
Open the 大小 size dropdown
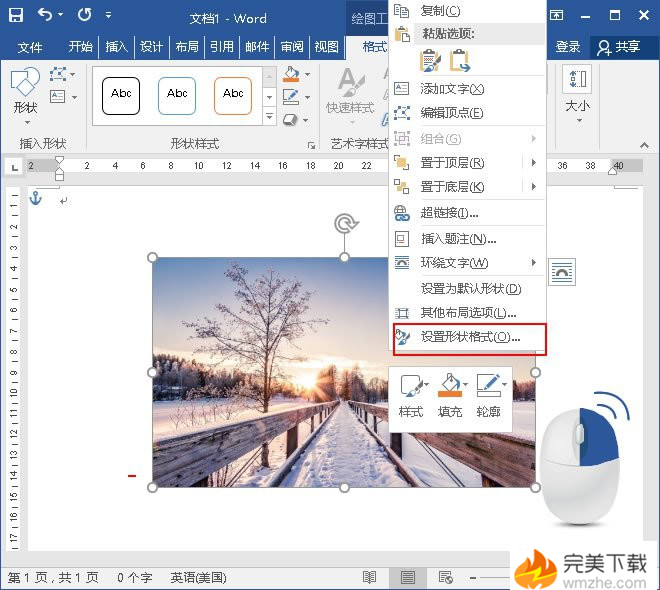click(578, 95)
